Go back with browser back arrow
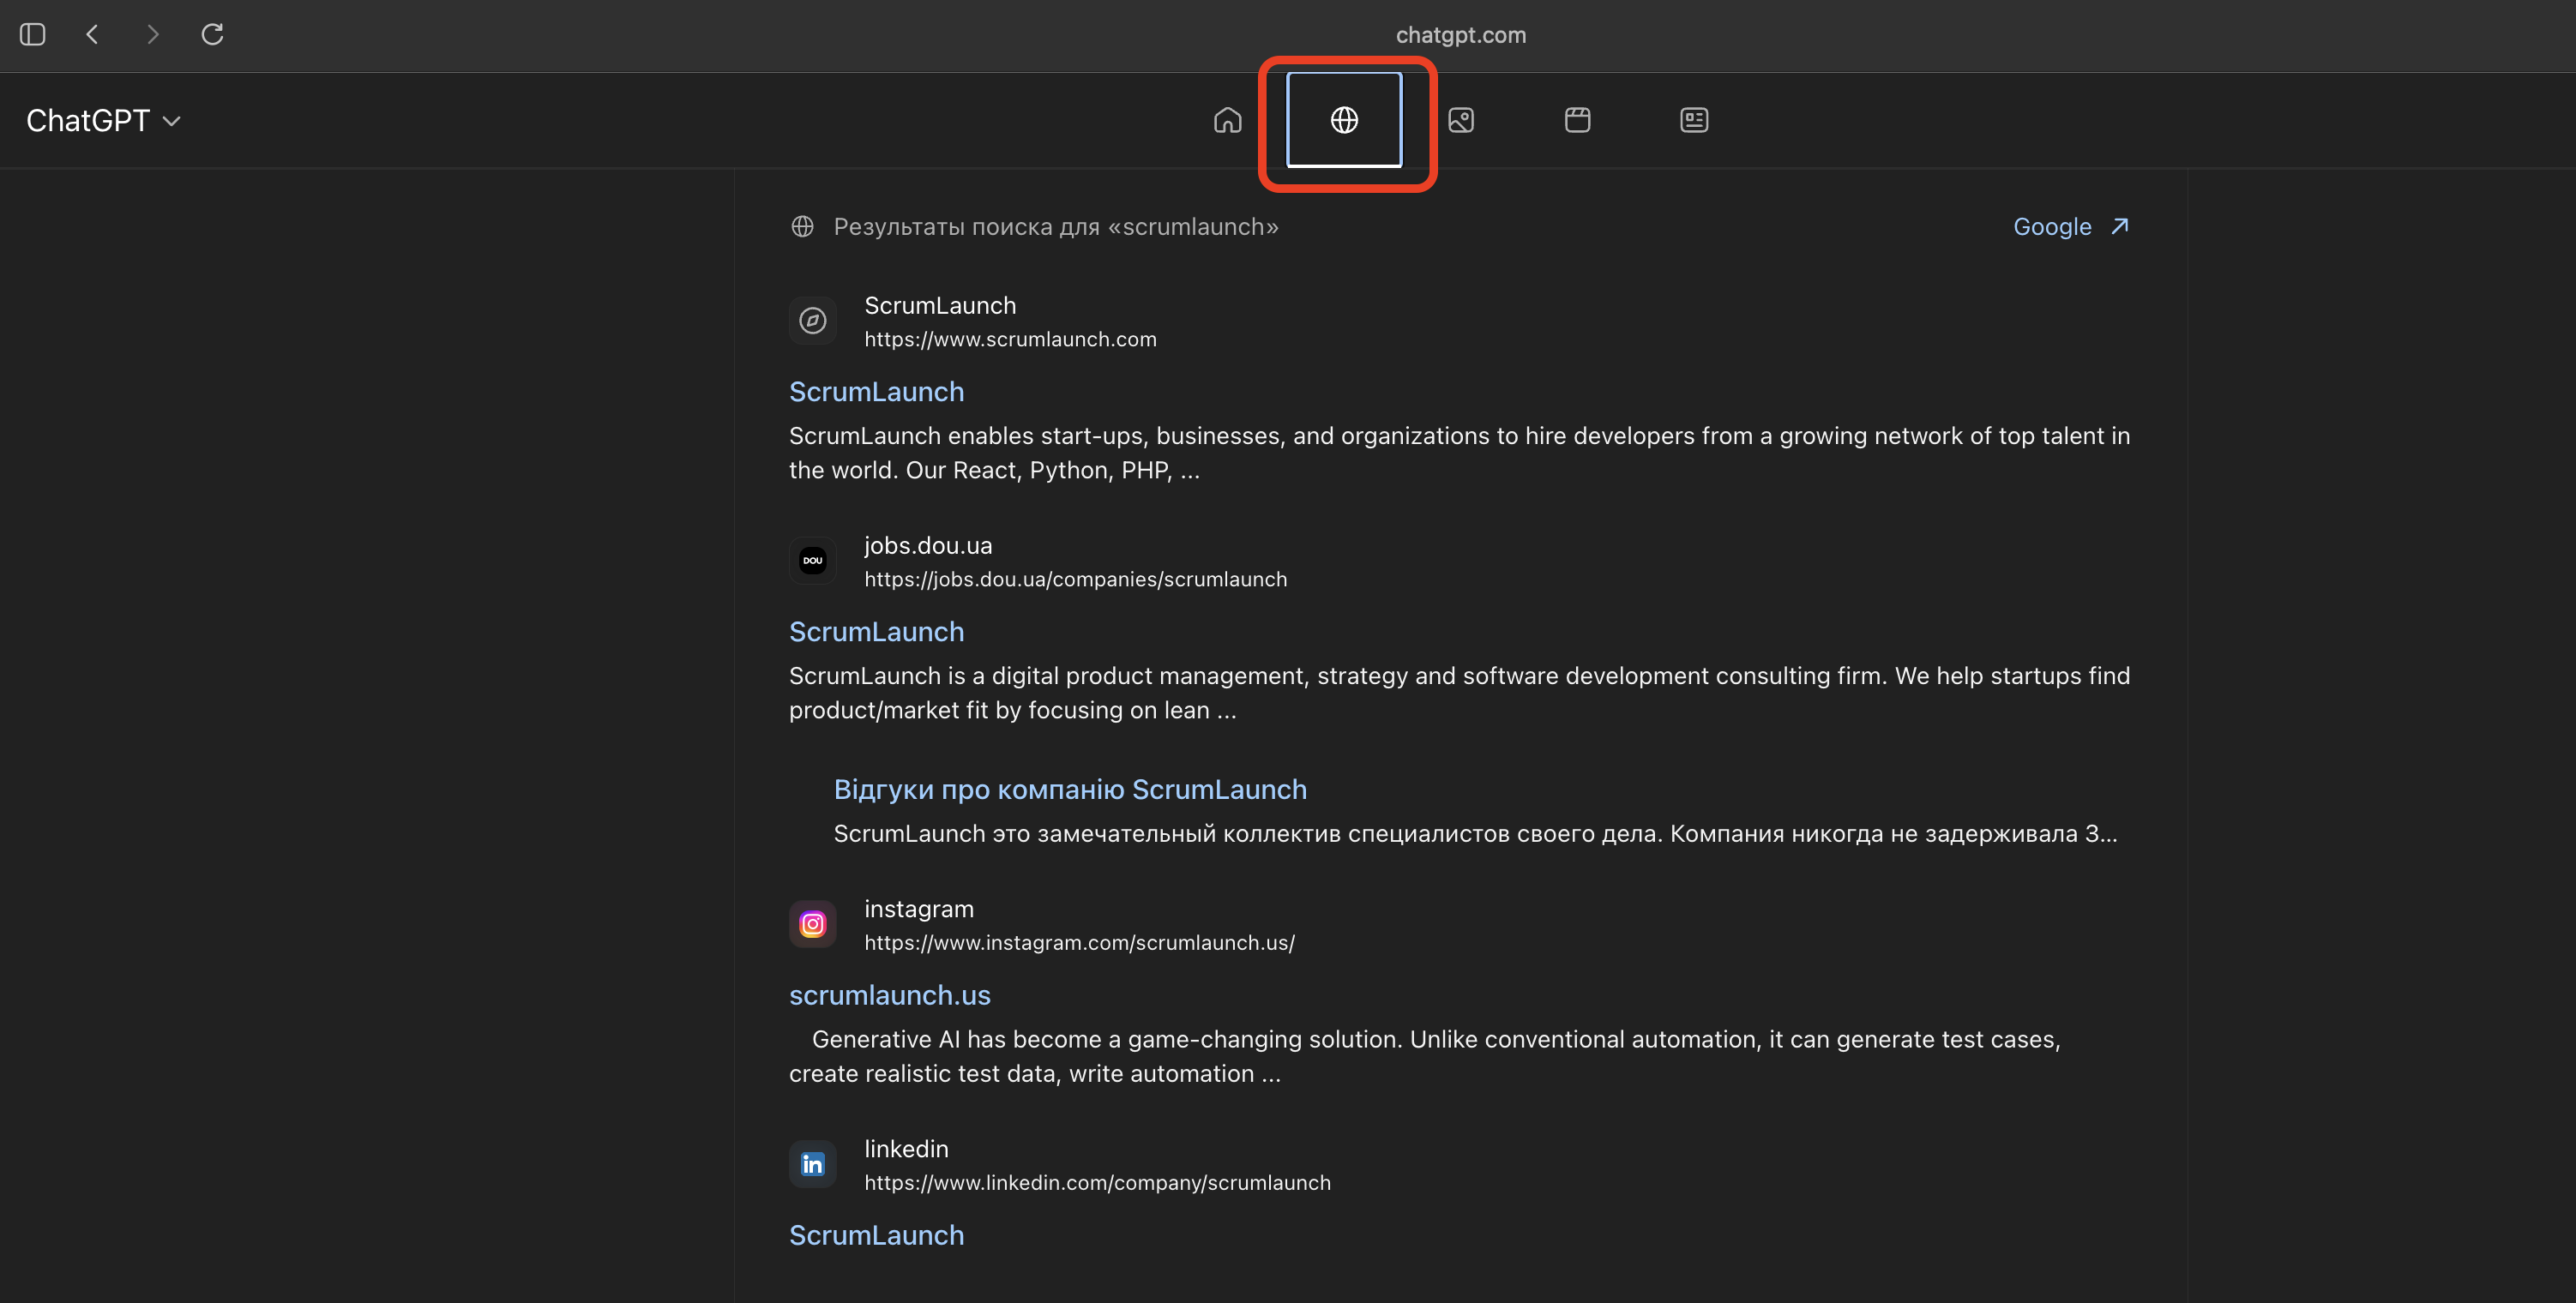Viewport: 2576px width, 1303px height. coord(92,34)
